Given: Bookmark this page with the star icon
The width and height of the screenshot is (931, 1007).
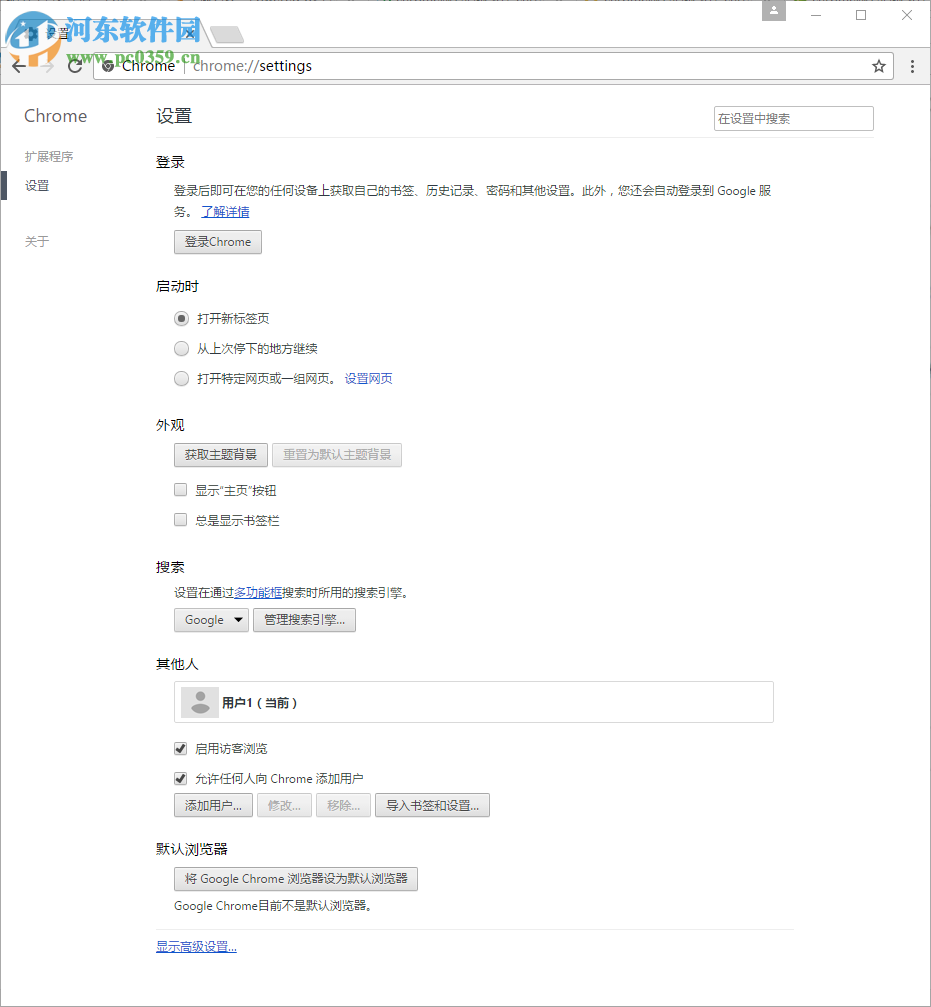Looking at the screenshot, I should click(x=878, y=65).
